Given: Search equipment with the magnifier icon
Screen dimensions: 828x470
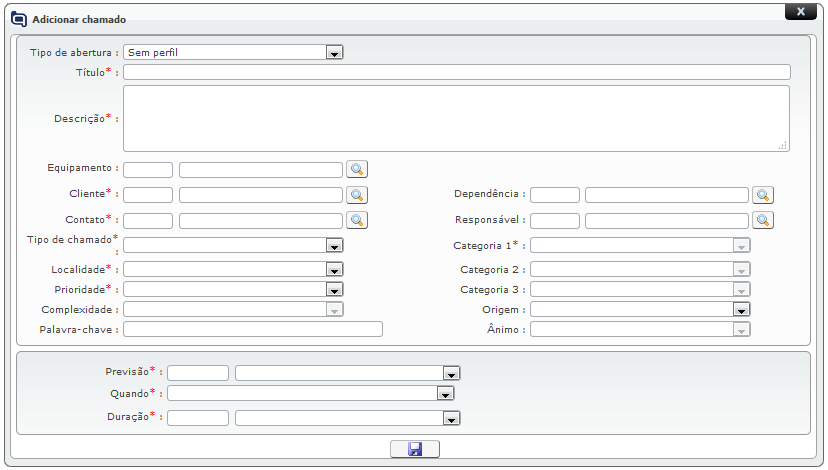Looking at the screenshot, I should 357,169.
